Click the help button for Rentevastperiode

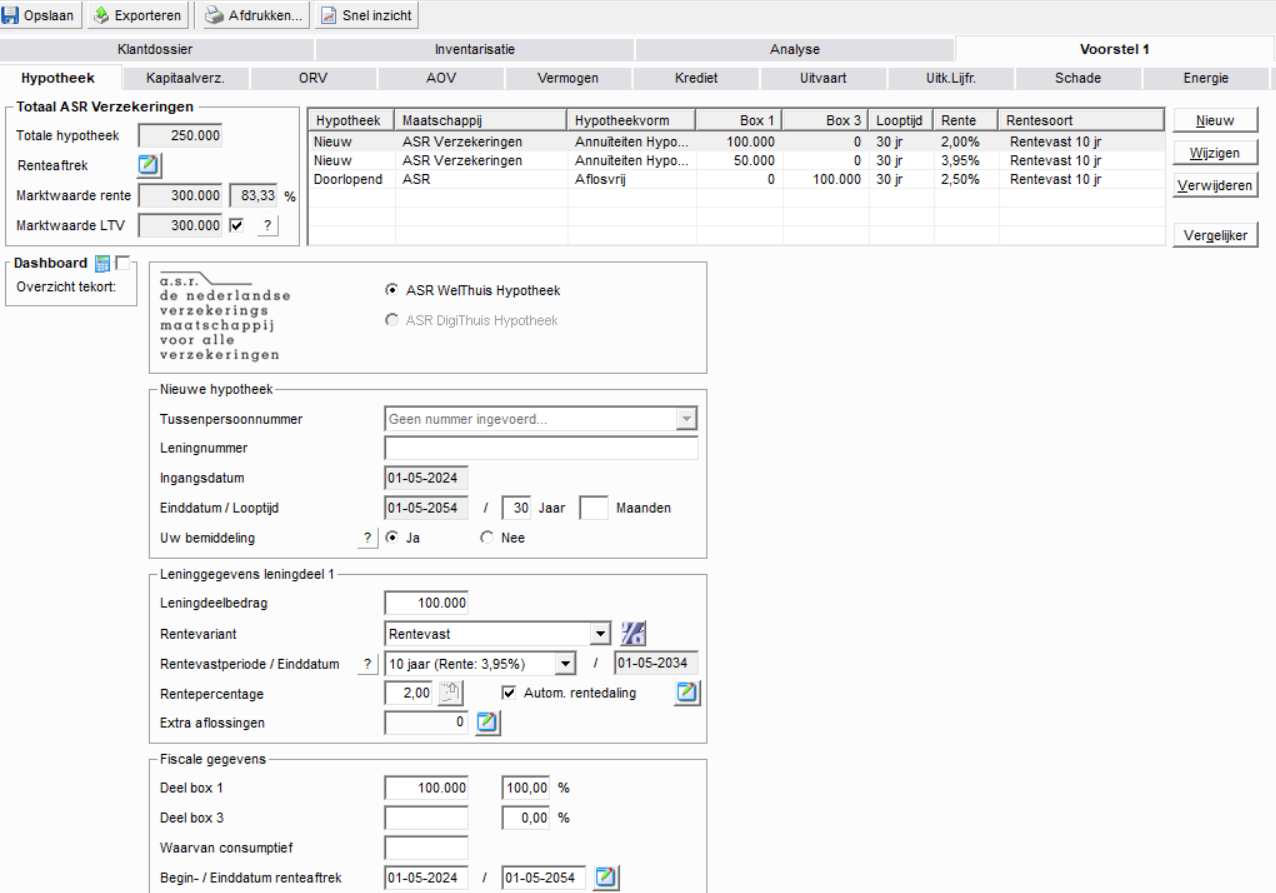368,664
